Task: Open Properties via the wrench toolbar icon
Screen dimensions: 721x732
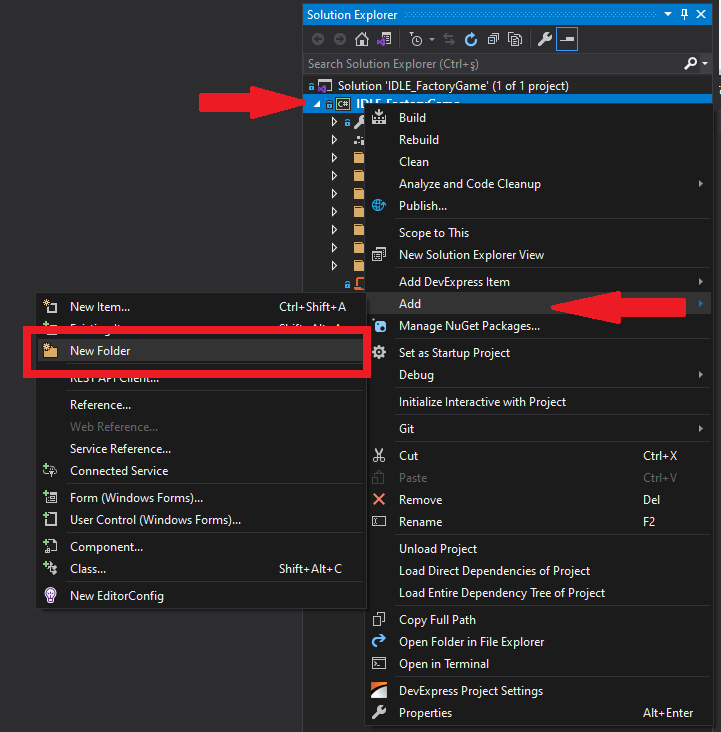Action: pyautogui.click(x=545, y=40)
